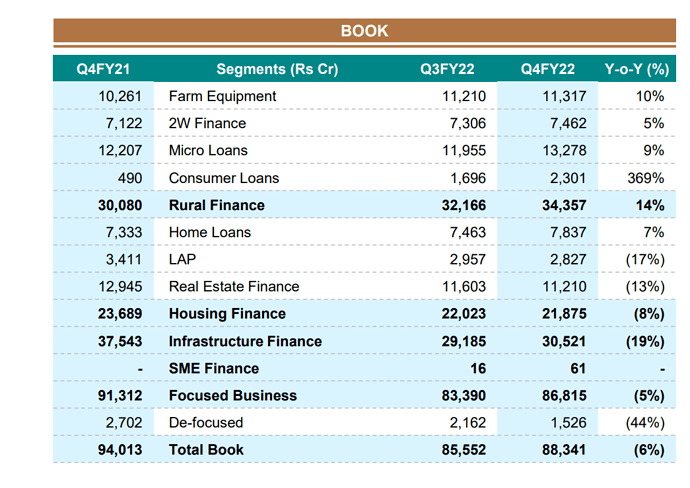Click the SME Finance row label

coord(214,368)
